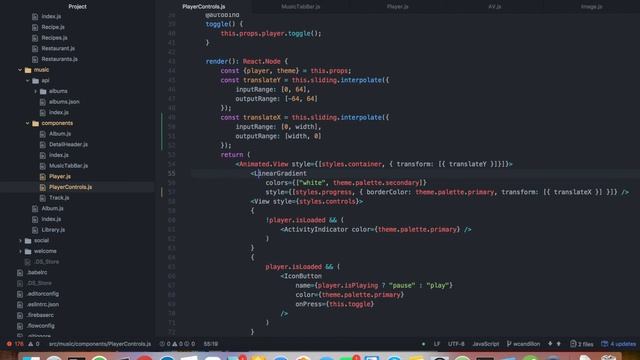Click the git push/pull arrows in status bar
The width and height of the screenshot is (640, 360).
pyautogui.click(x=554, y=344)
